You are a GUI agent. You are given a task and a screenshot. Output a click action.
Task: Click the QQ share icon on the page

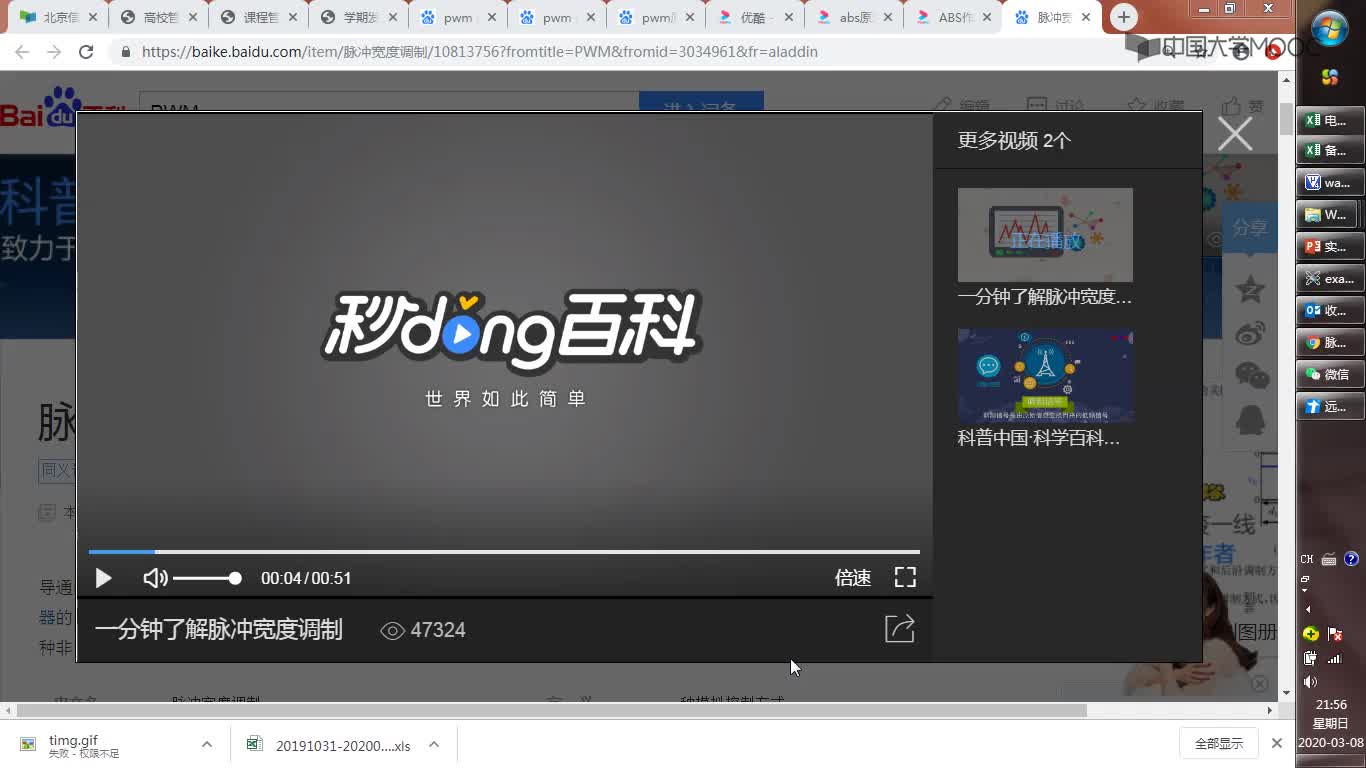[x=1250, y=418]
